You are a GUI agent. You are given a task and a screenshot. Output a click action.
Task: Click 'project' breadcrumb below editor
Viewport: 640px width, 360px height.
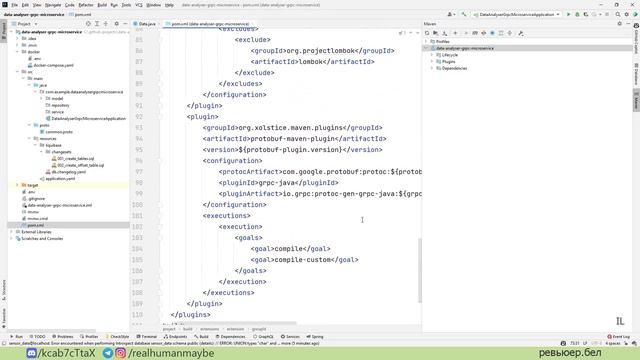(x=169, y=329)
